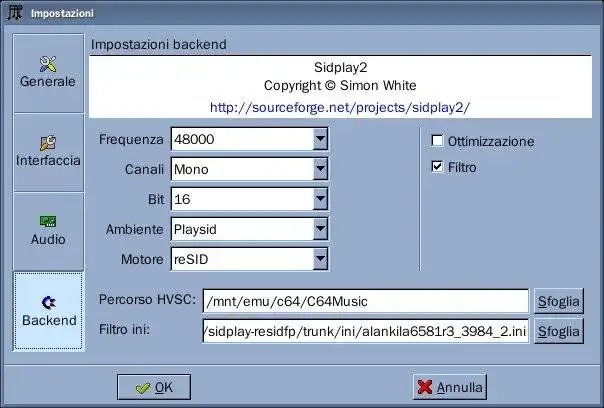
Task: Toggle the Filtro checkbox
Action: [x=437, y=167]
